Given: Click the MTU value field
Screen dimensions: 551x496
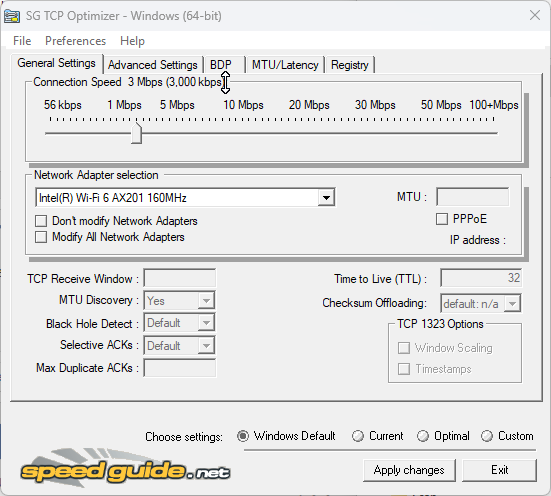Looking at the screenshot, I should [472, 197].
